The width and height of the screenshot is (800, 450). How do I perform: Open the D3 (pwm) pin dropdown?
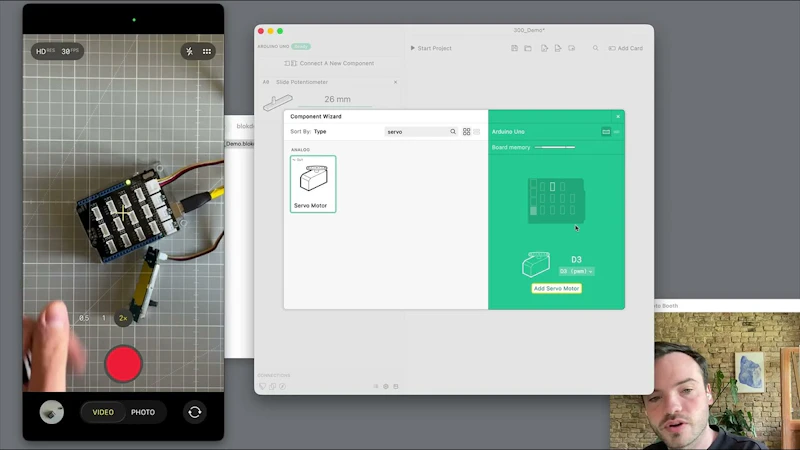576,271
